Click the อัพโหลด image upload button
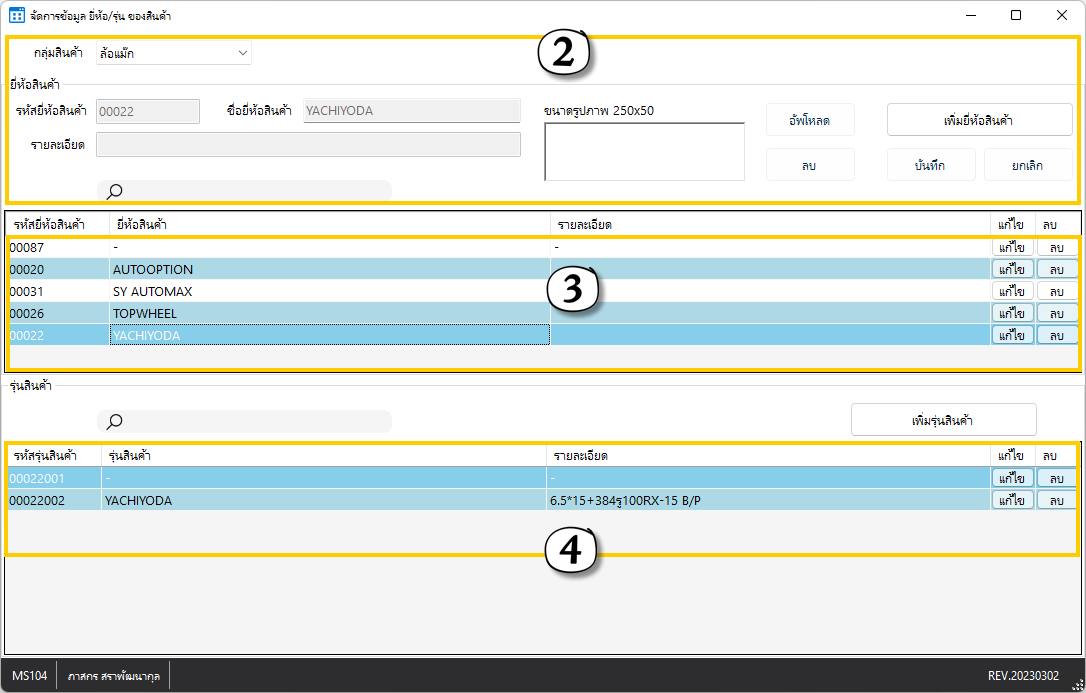 tap(809, 120)
